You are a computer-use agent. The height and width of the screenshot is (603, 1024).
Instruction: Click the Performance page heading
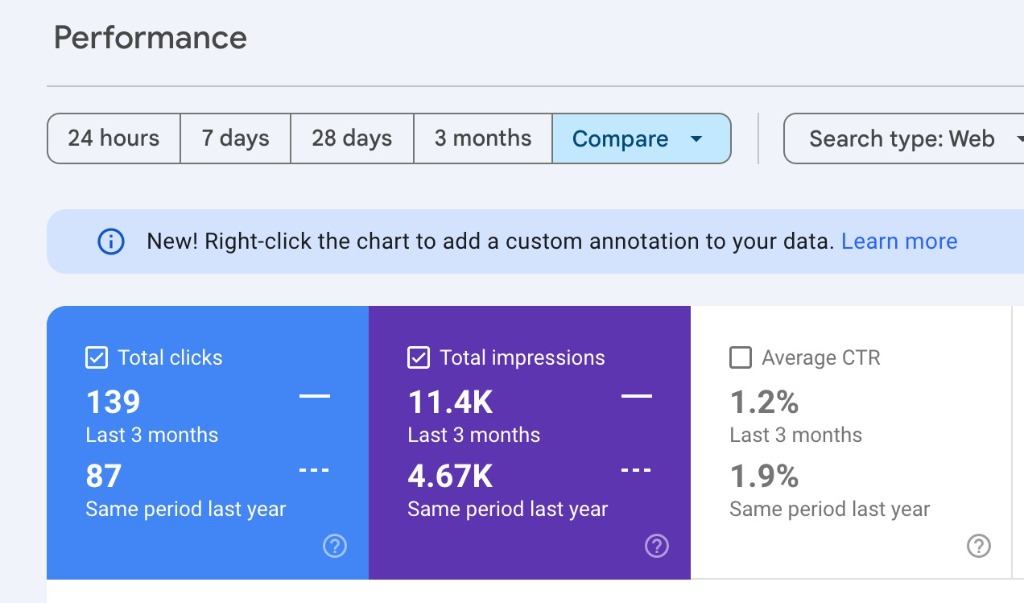pos(150,38)
